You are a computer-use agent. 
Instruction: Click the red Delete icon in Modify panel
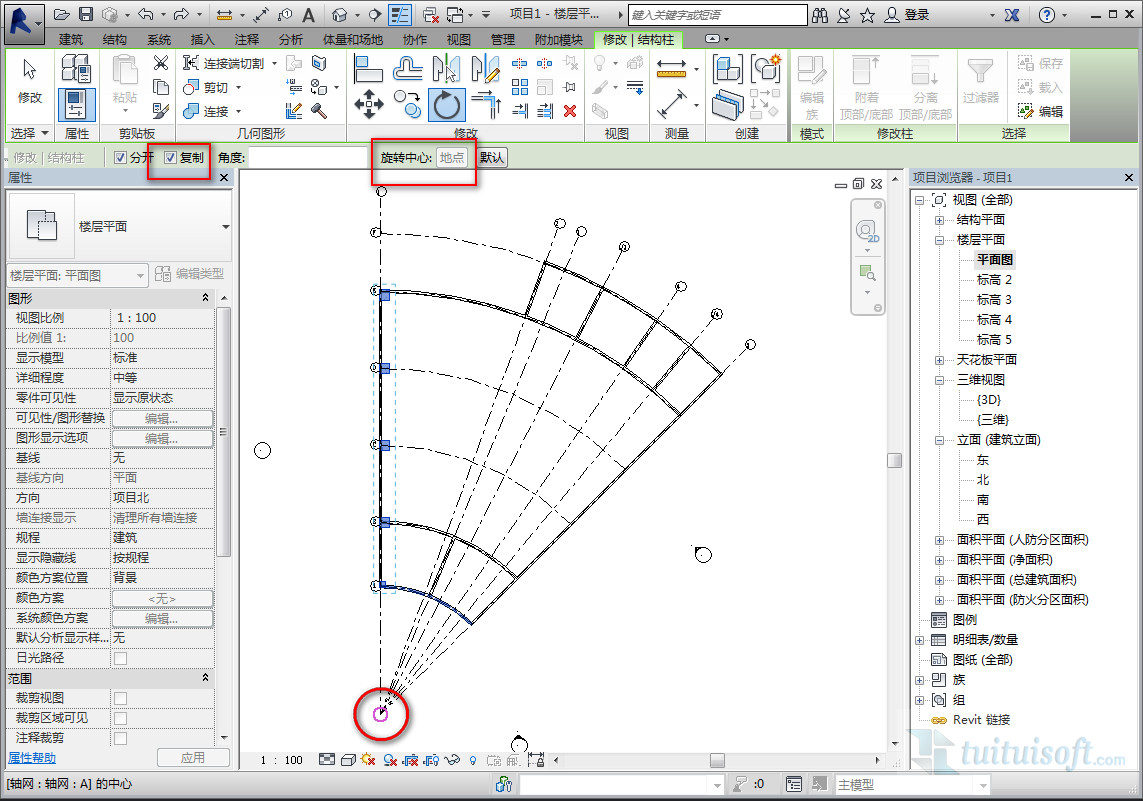click(570, 111)
